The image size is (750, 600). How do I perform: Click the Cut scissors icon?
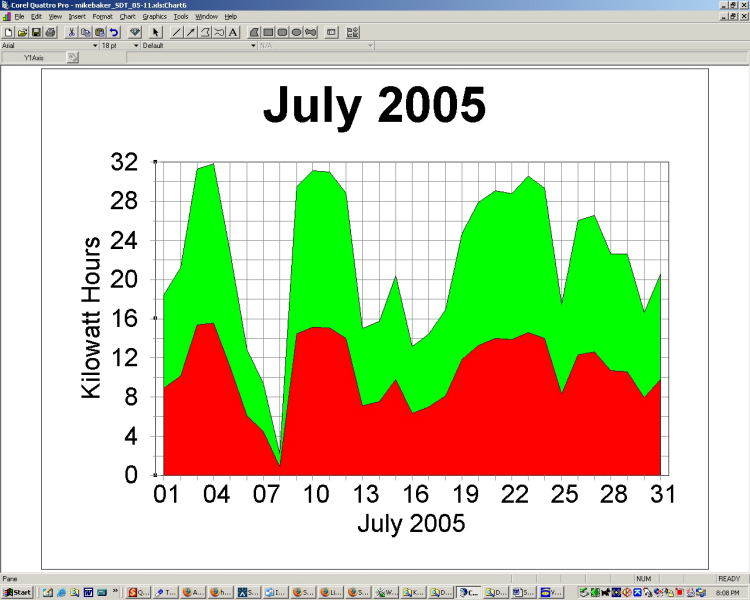coord(72,32)
